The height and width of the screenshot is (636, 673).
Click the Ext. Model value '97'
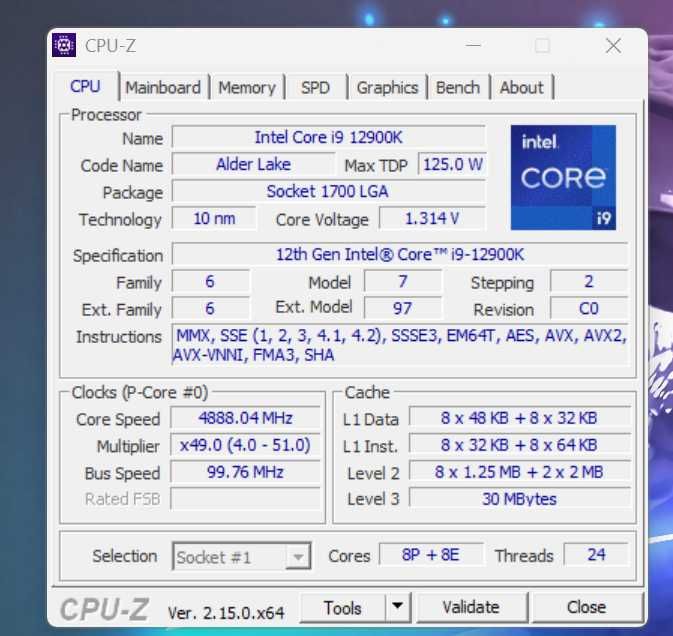(403, 308)
